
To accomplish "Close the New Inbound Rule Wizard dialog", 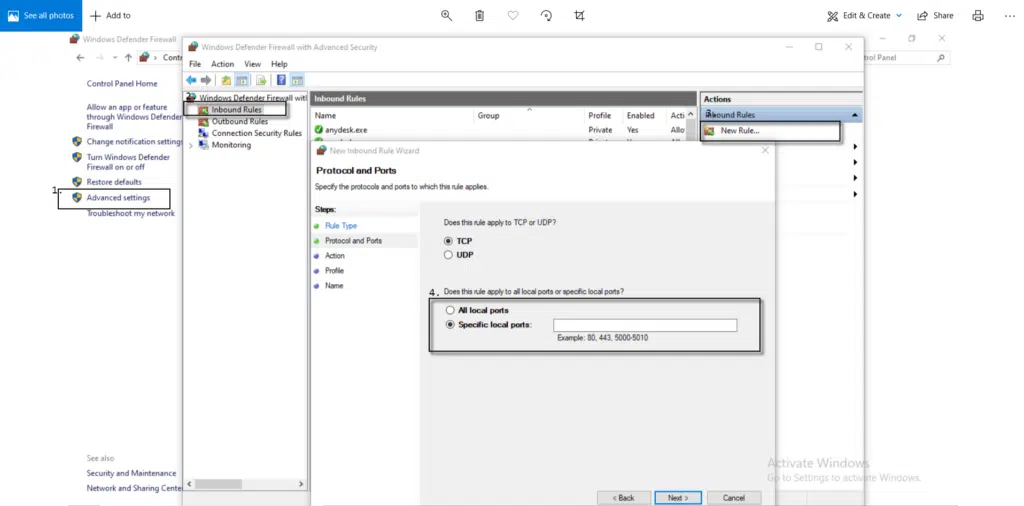I will 765,150.
